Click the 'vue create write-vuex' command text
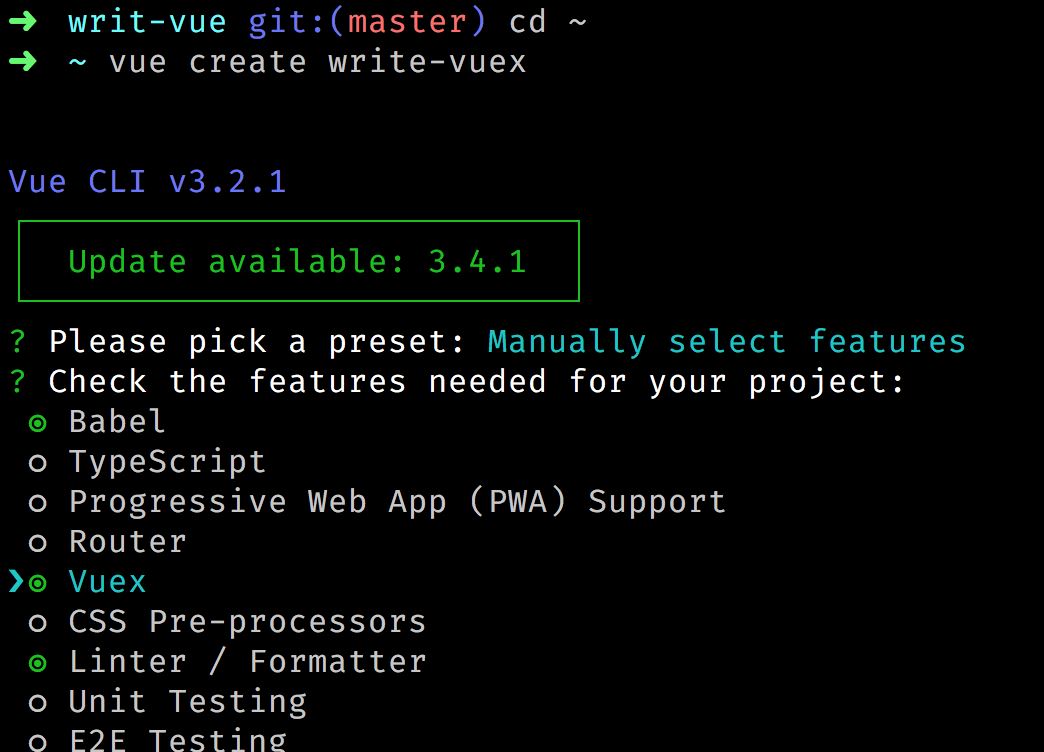The image size is (1044, 752). 317,62
